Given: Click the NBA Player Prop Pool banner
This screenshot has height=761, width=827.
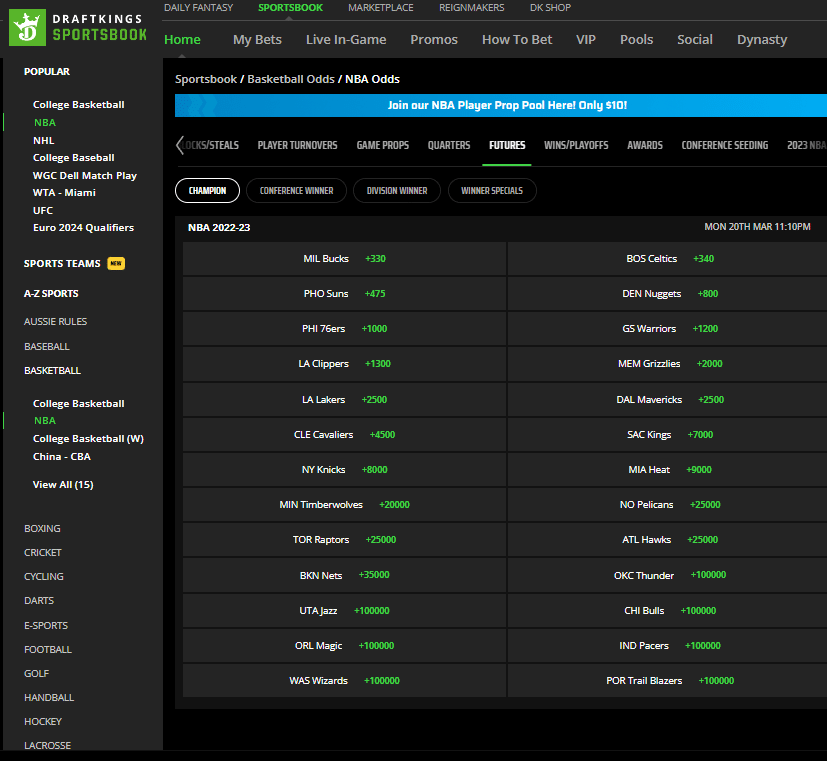Looking at the screenshot, I should (x=501, y=105).
